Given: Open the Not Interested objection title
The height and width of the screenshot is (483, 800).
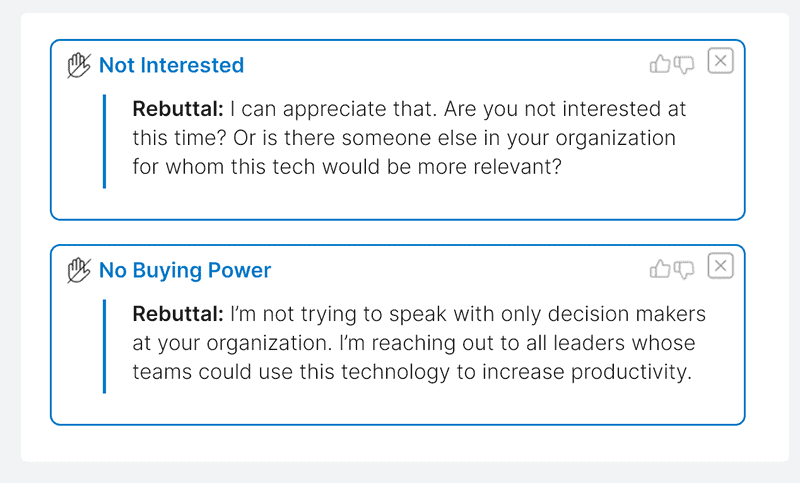Looking at the screenshot, I should click(x=171, y=65).
